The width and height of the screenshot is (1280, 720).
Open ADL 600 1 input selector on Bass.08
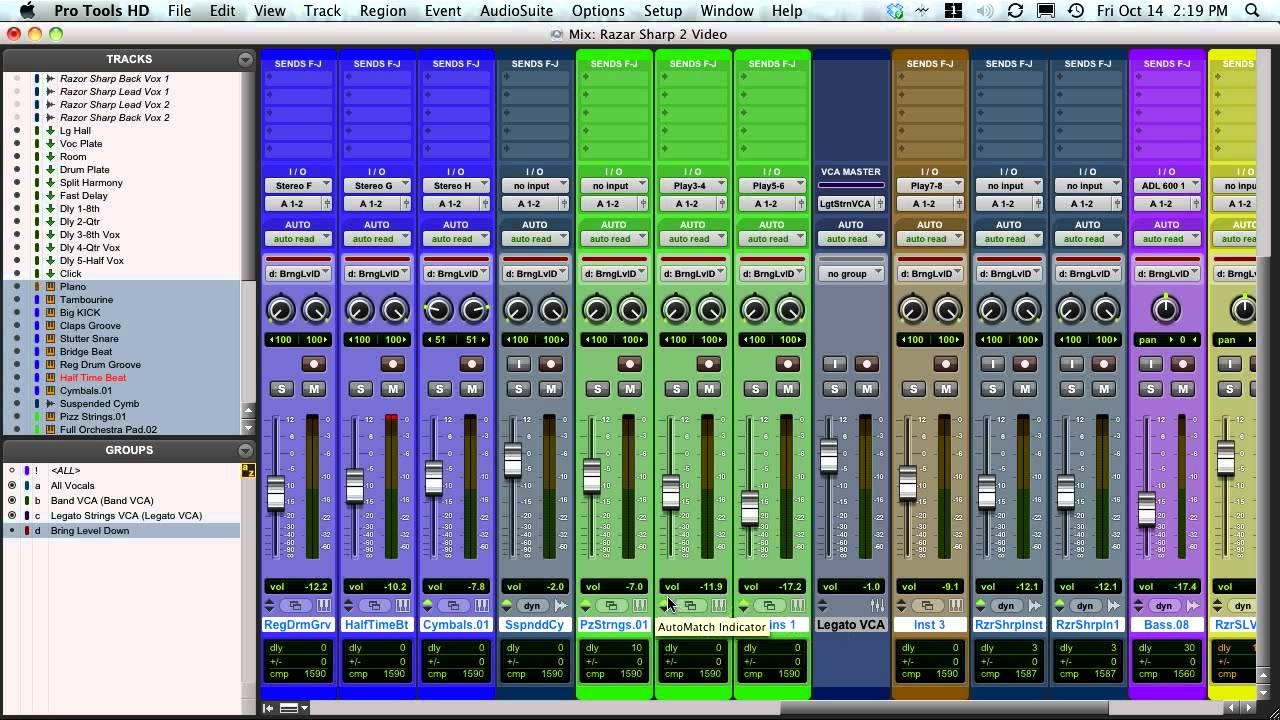1167,186
